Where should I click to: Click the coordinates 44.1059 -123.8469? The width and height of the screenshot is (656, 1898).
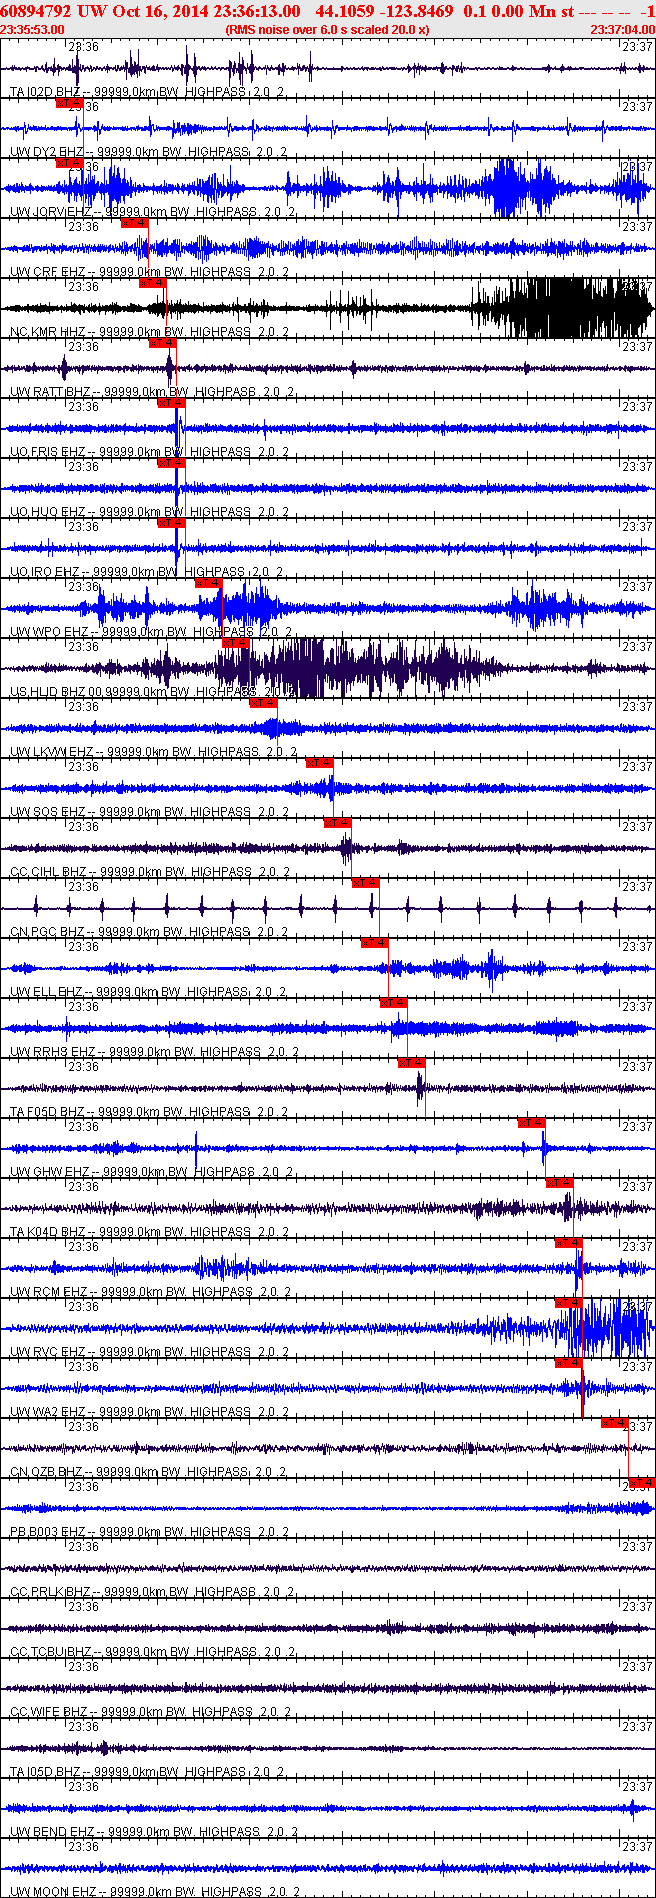point(384,11)
